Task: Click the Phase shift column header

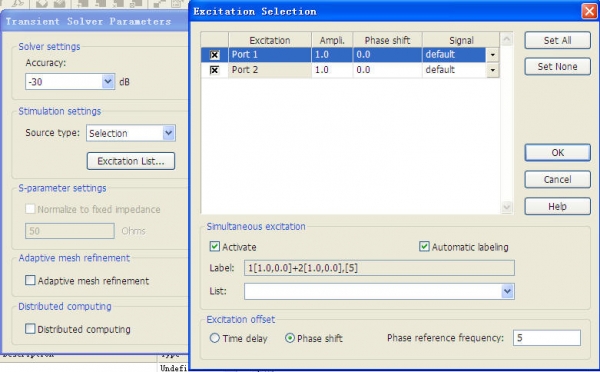Action: [x=387, y=40]
